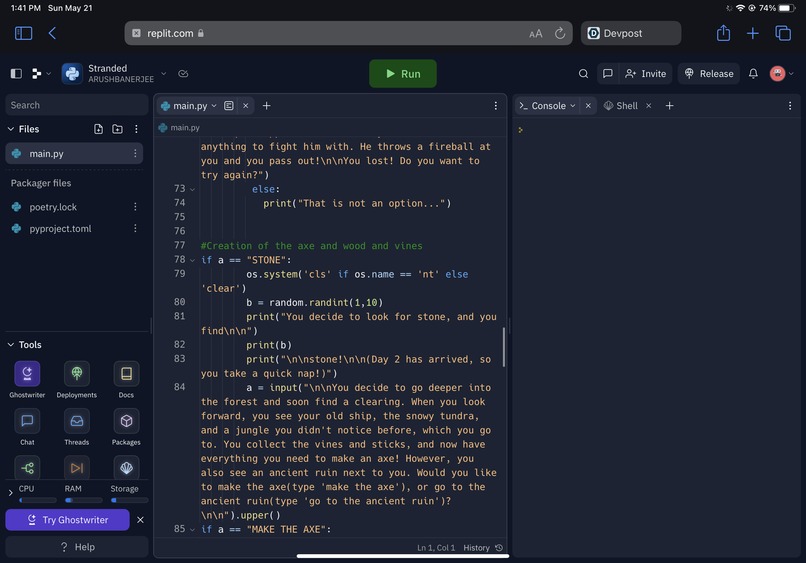The image size is (806, 563).
Task: Add a new tab in editor pane
Action: 266,105
